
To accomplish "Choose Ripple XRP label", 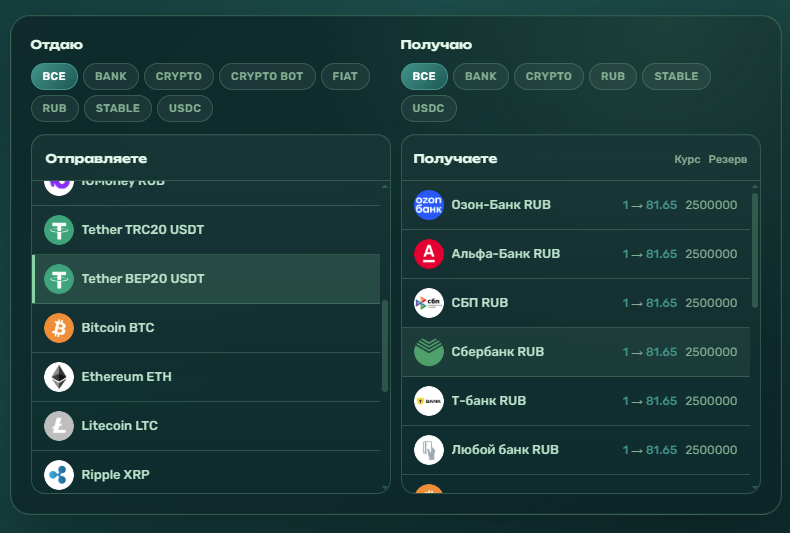I will click(115, 475).
